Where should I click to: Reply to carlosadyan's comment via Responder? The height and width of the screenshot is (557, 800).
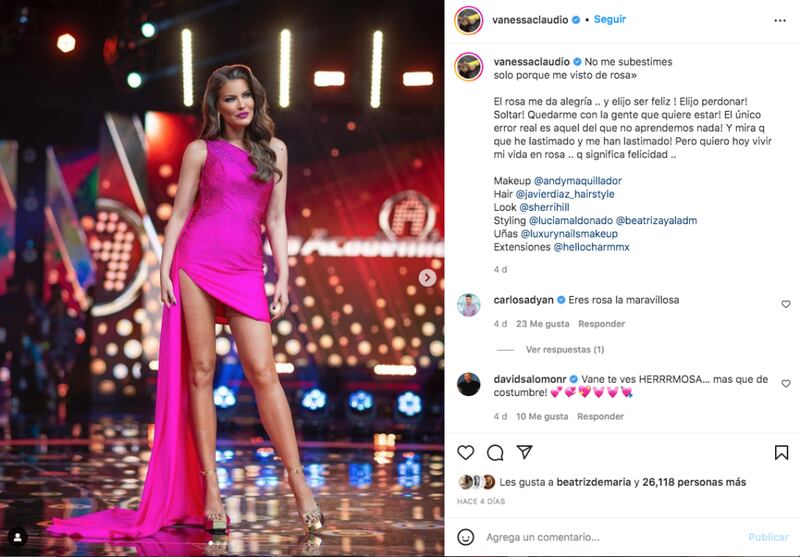tap(602, 324)
